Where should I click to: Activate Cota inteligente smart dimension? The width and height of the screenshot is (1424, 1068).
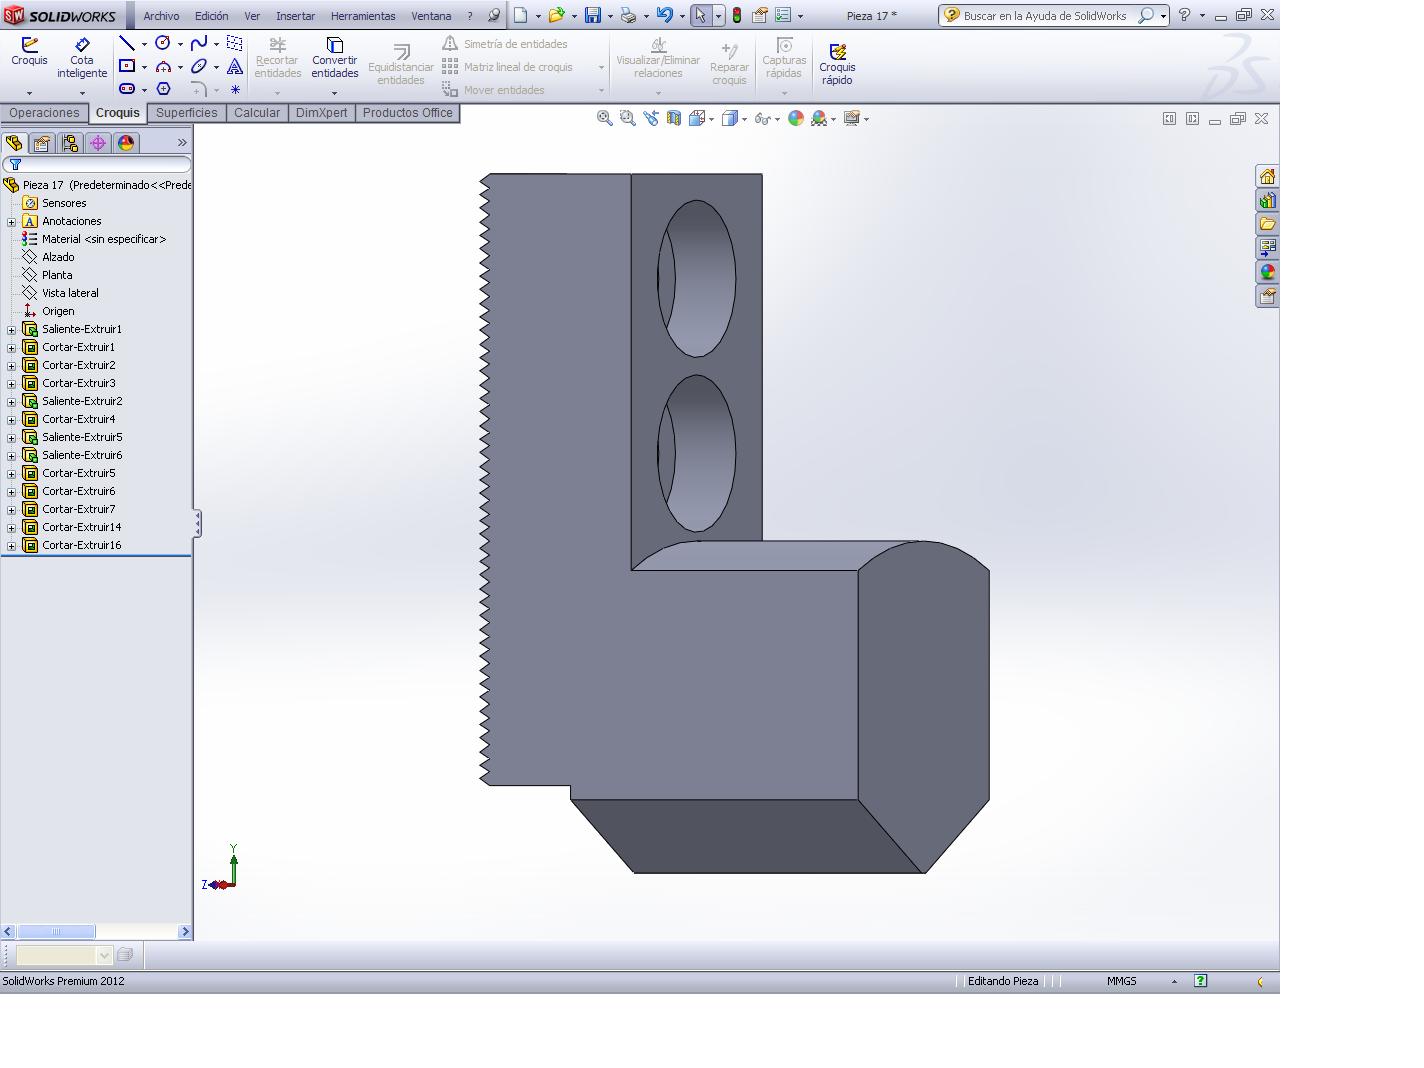pyautogui.click(x=82, y=59)
